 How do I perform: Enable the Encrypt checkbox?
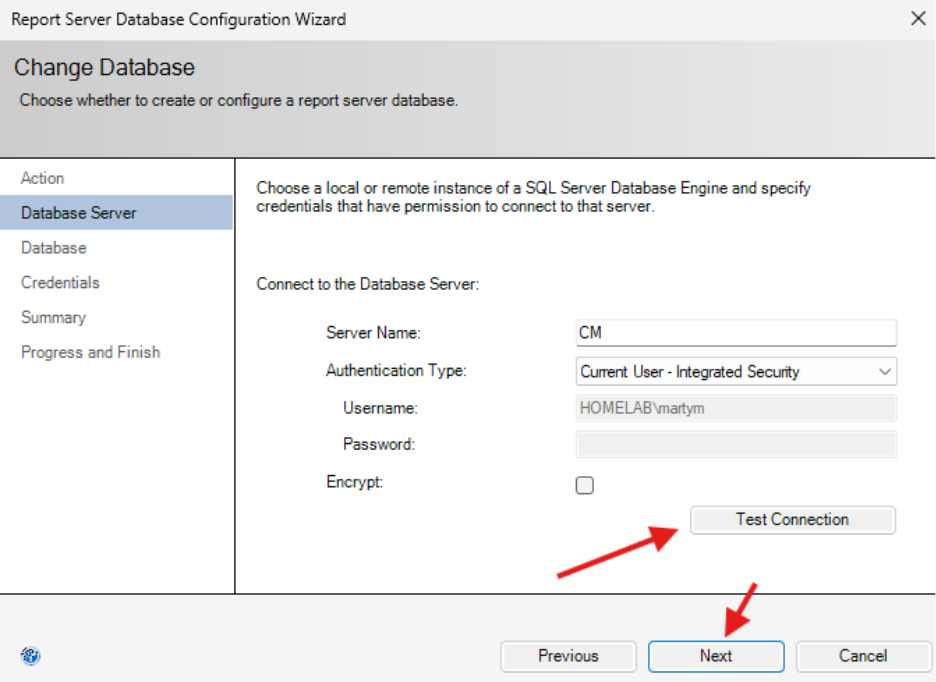pos(585,485)
